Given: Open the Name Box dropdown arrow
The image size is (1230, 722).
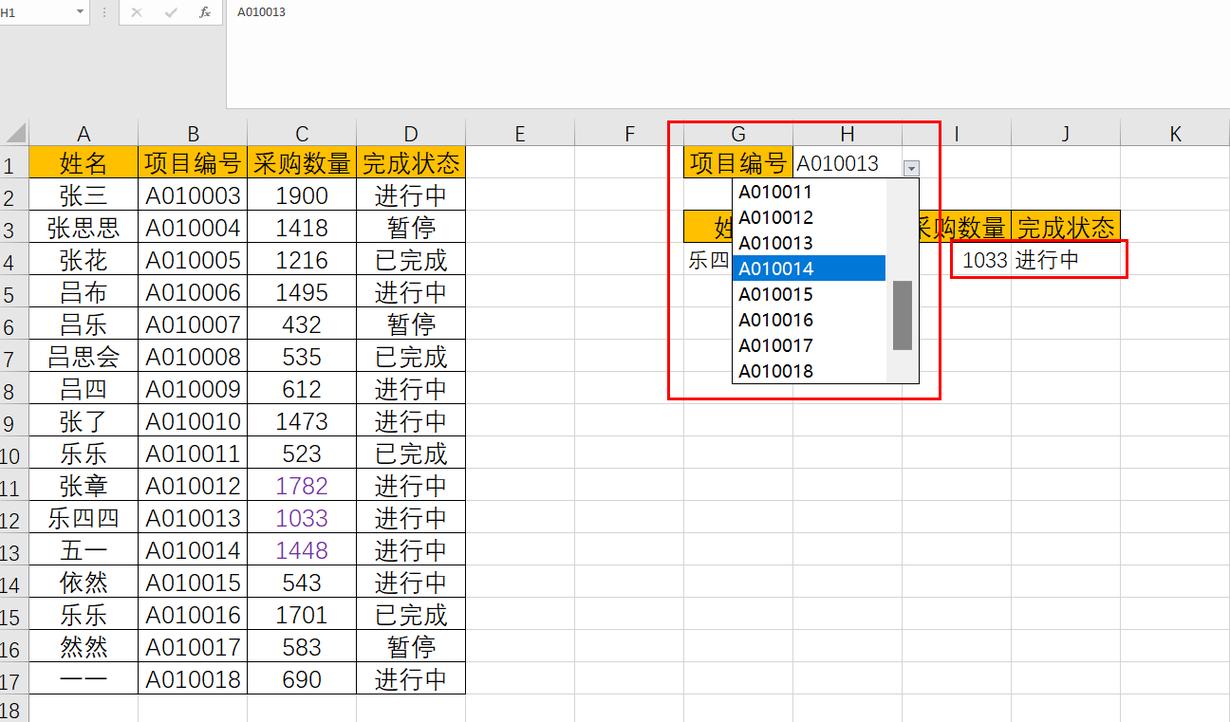Looking at the screenshot, I should click(x=80, y=13).
